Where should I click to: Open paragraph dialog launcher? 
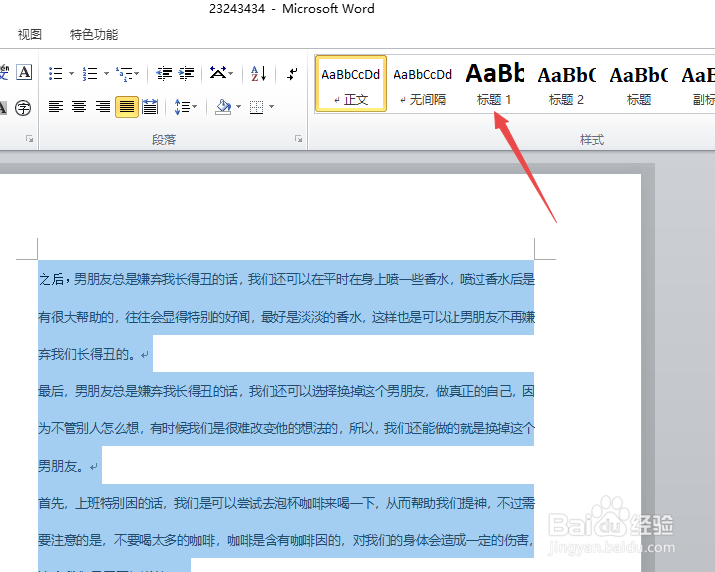click(x=298, y=139)
